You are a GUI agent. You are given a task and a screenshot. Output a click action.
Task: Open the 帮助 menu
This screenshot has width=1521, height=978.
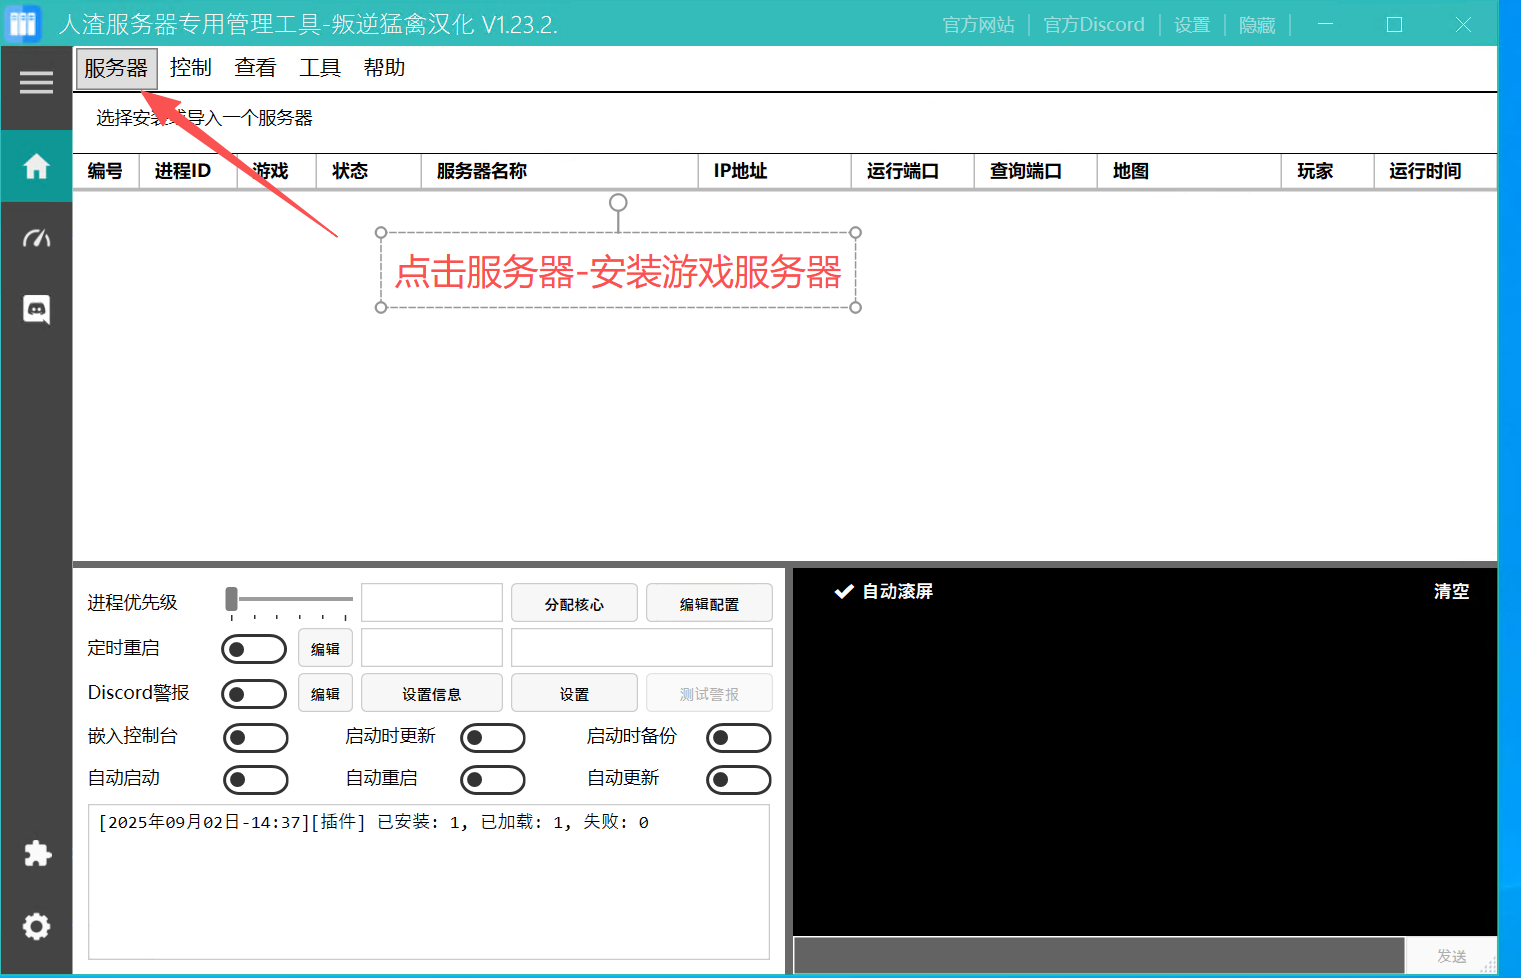pyautogui.click(x=385, y=67)
